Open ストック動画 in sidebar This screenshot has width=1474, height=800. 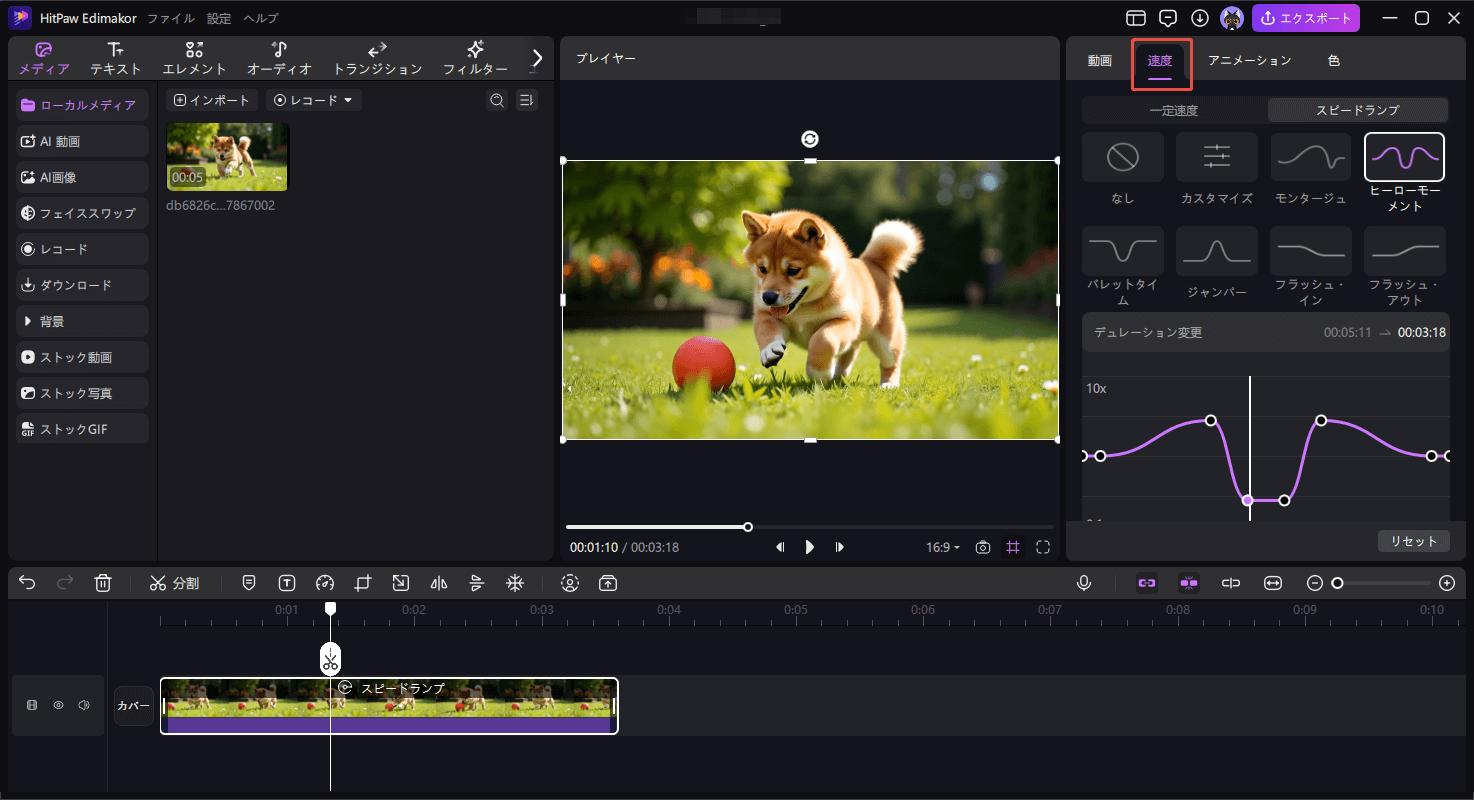(x=83, y=357)
